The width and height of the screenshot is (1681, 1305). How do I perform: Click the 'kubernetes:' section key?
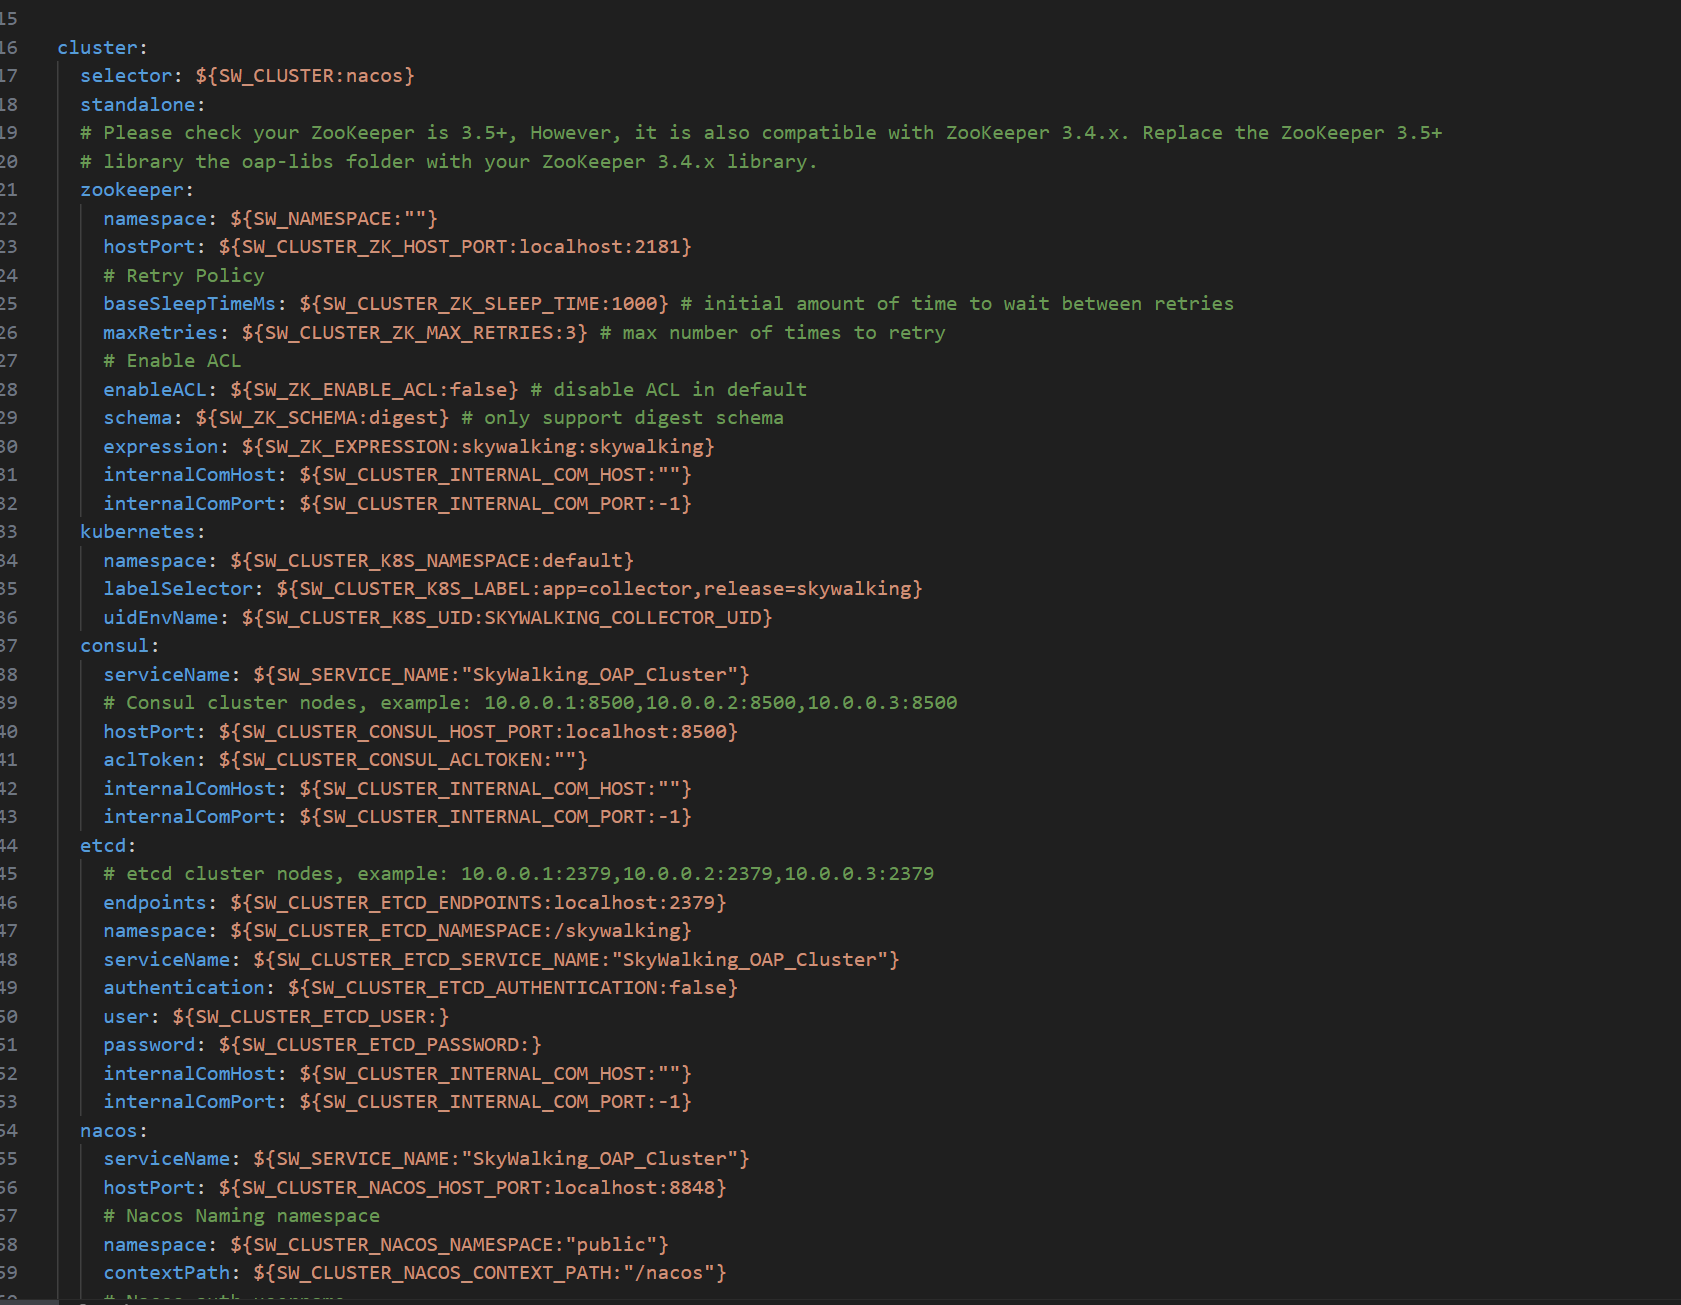click(x=143, y=532)
